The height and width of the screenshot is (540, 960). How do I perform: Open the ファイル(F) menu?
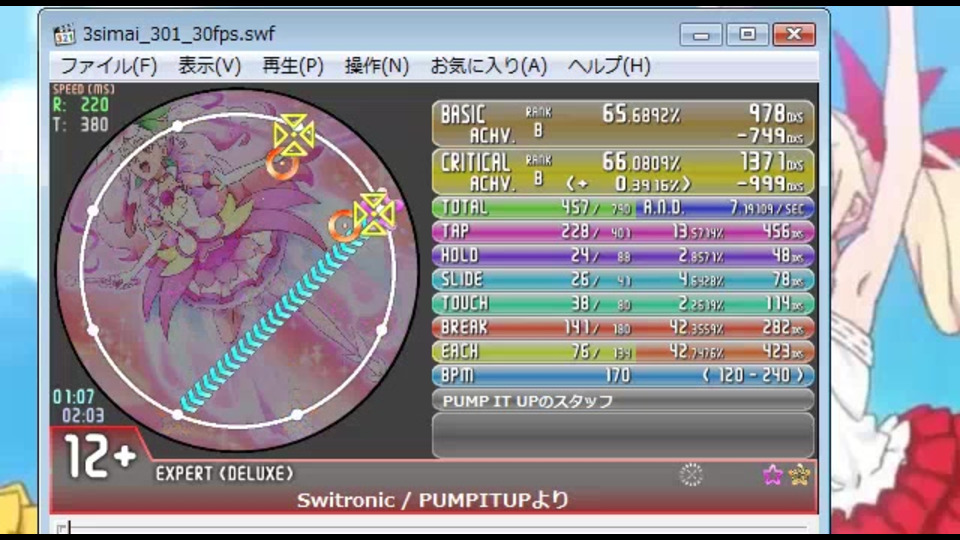[108, 66]
